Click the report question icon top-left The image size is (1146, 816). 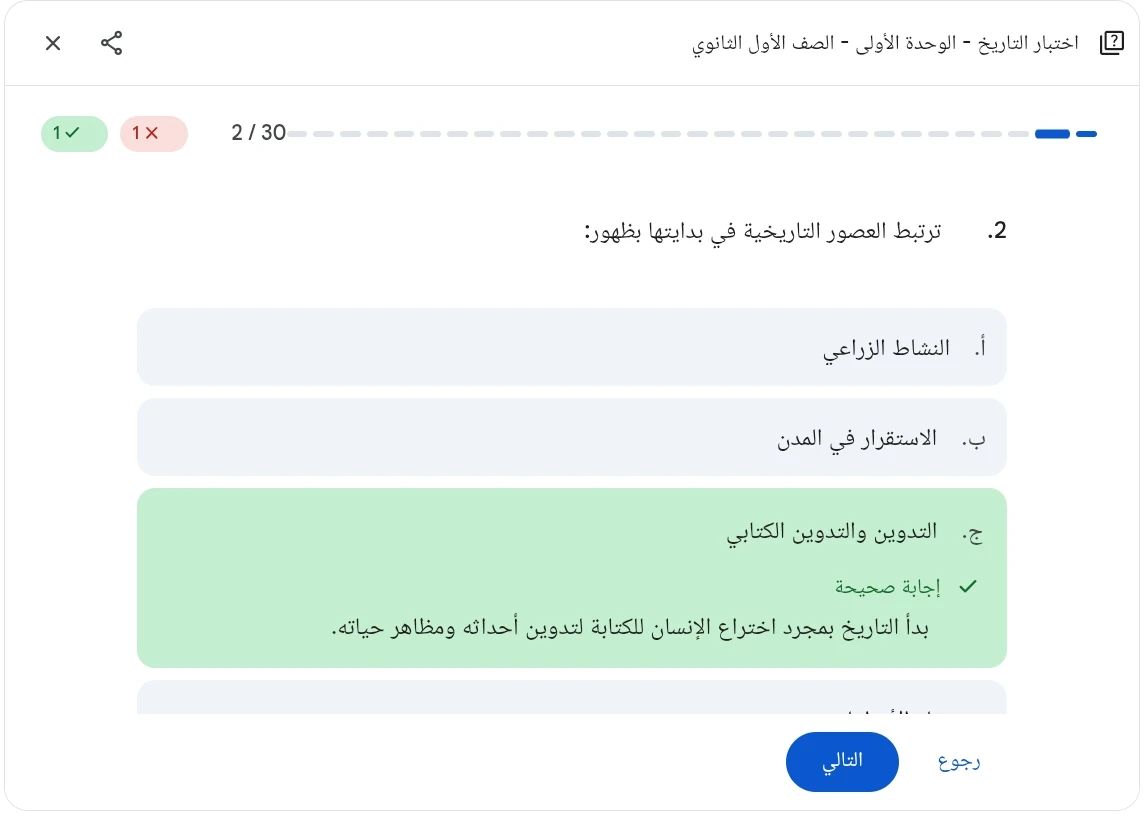1111,43
